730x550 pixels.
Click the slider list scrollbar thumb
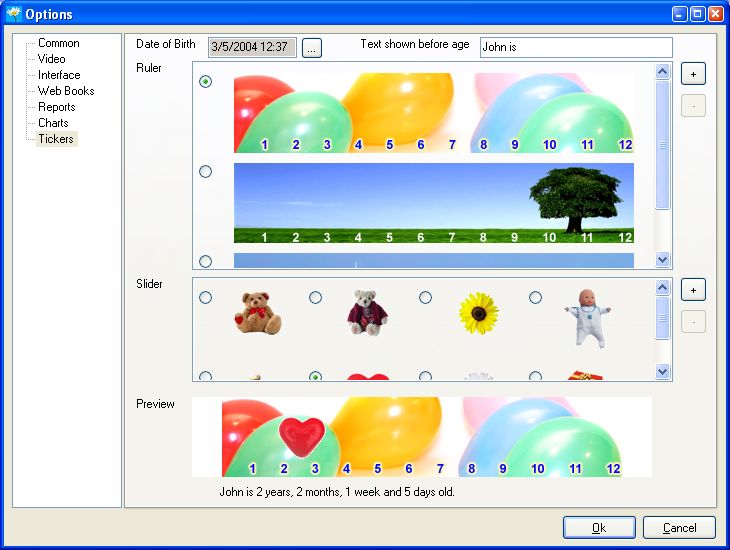662,318
